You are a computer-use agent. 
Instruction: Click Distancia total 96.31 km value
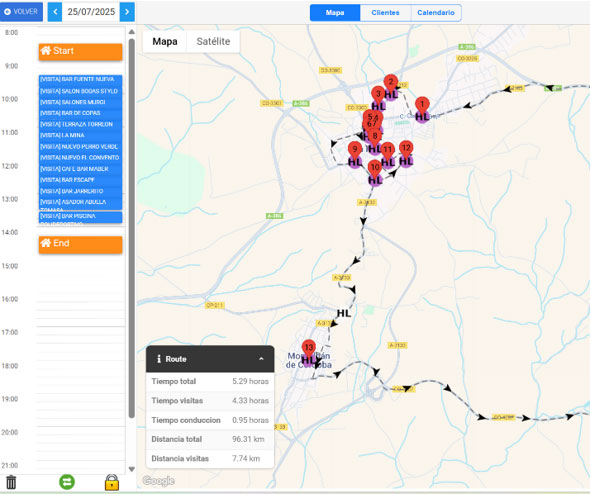coord(248,439)
